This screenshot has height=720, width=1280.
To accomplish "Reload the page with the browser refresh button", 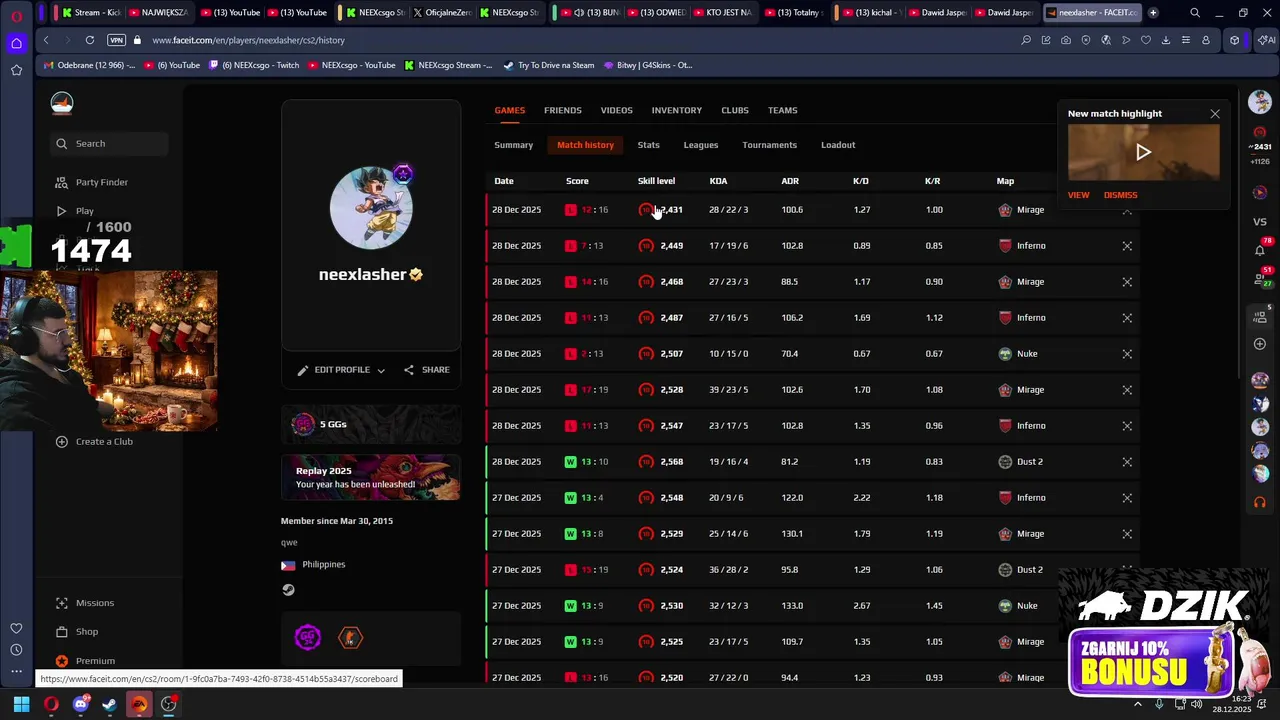I will click(90, 40).
